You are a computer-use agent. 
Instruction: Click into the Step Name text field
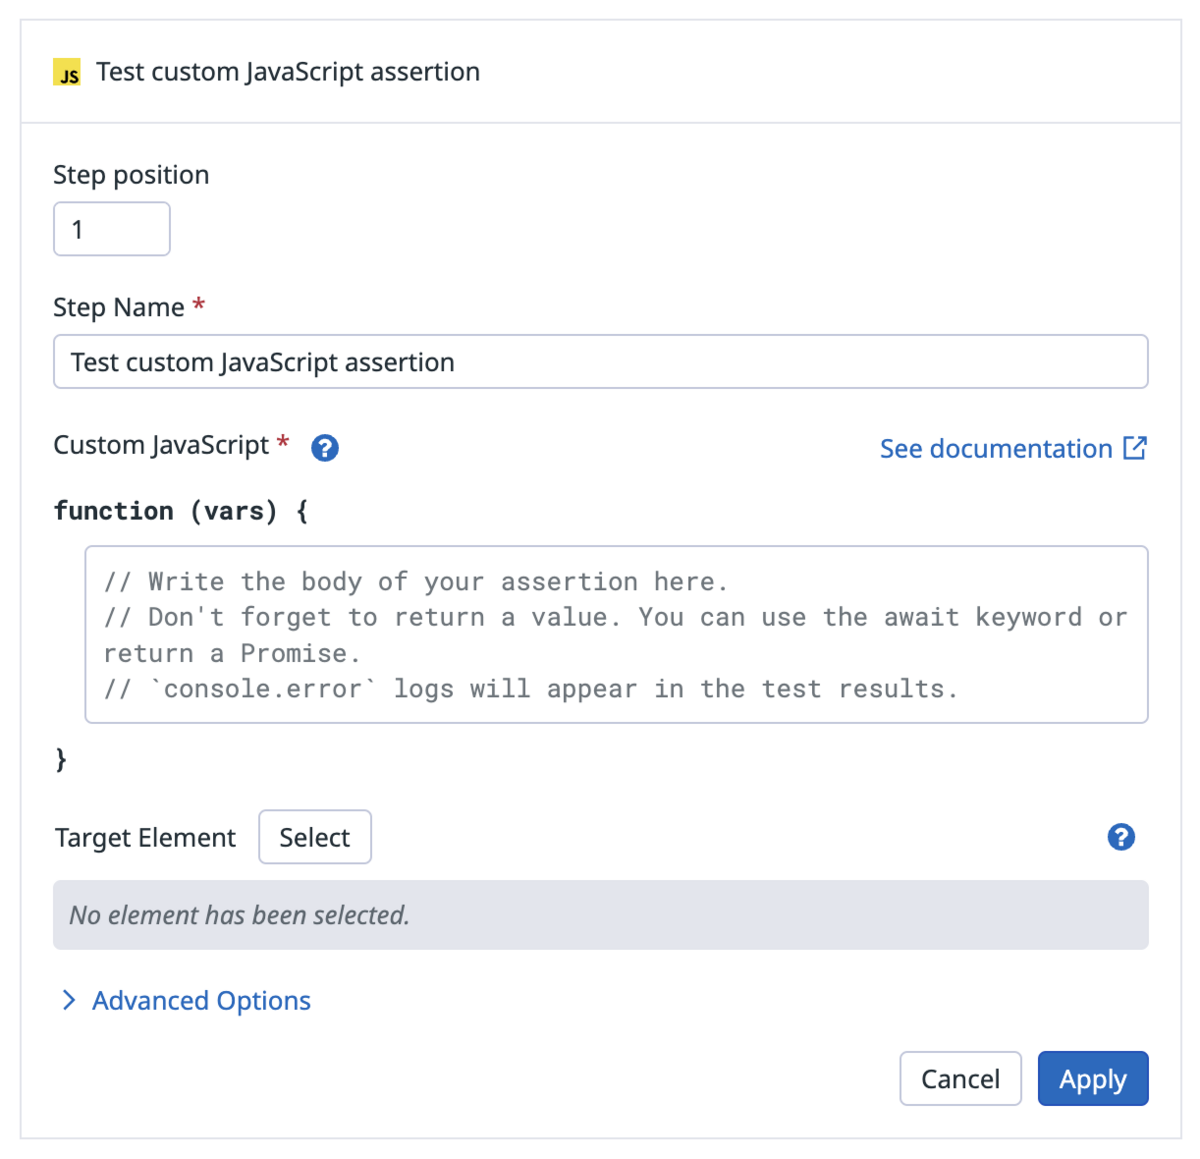(600, 361)
